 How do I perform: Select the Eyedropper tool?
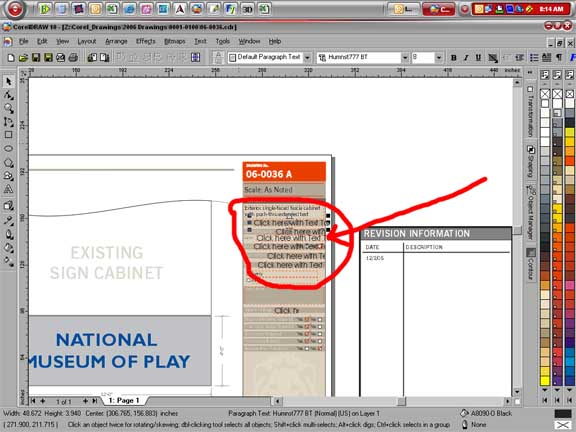tap(8, 220)
